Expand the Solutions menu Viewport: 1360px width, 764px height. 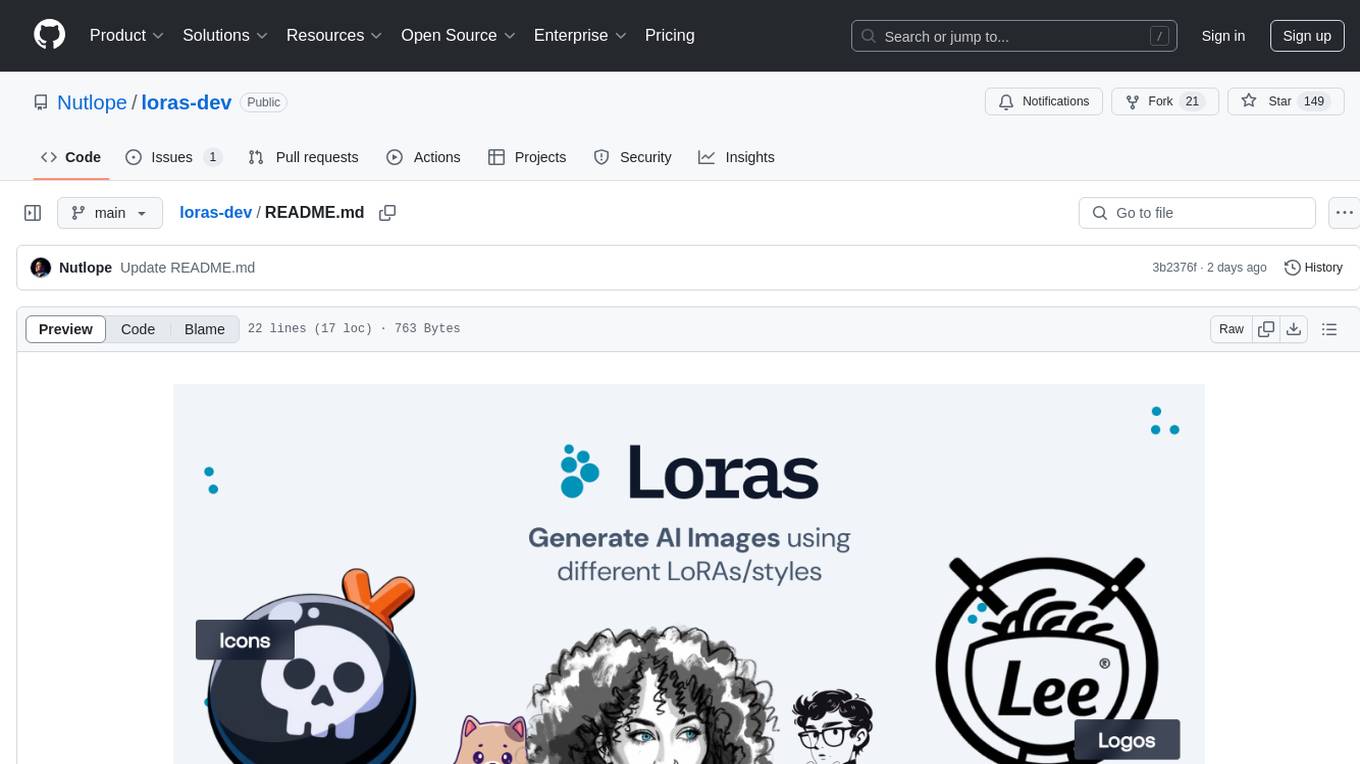click(225, 35)
